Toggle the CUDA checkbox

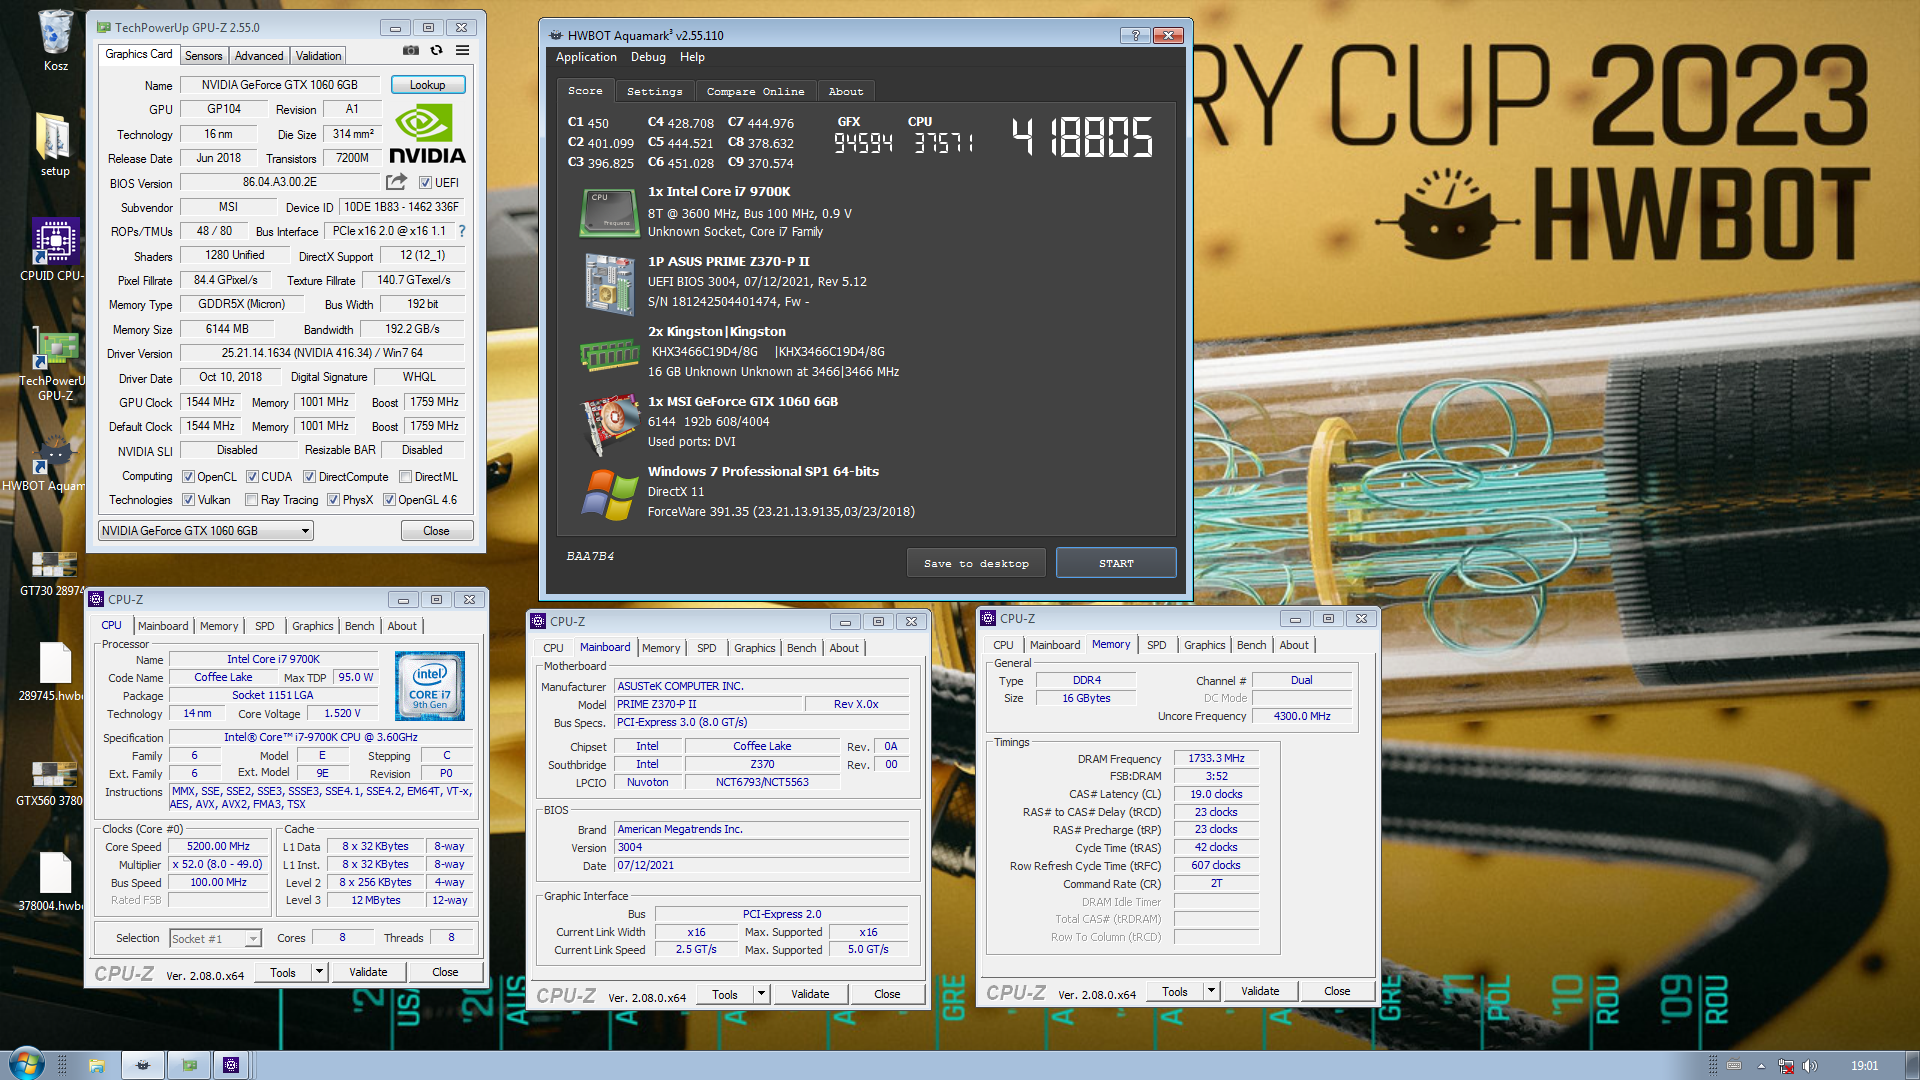pyautogui.click(x=252, y=477)
